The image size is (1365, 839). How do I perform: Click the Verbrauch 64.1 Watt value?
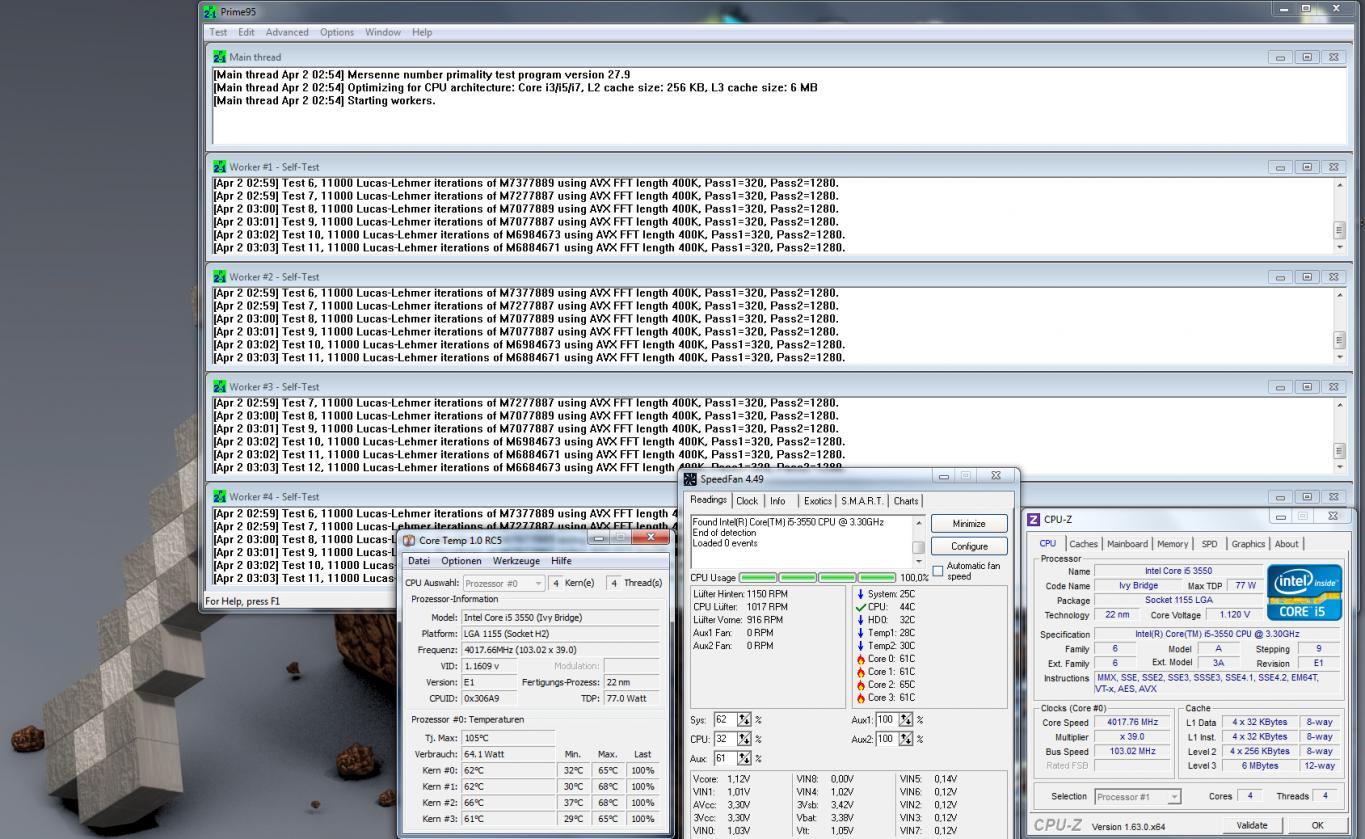coord(509,754)
